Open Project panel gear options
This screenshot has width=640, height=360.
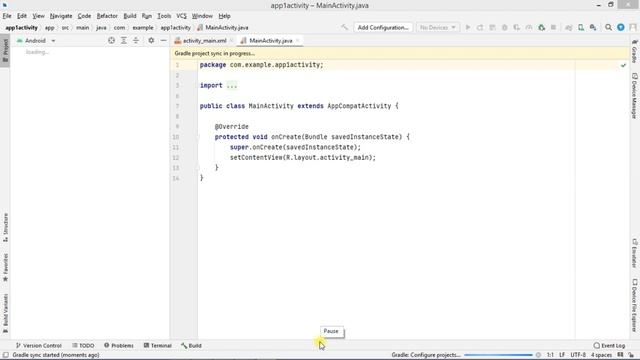click(x=151, y=40)
